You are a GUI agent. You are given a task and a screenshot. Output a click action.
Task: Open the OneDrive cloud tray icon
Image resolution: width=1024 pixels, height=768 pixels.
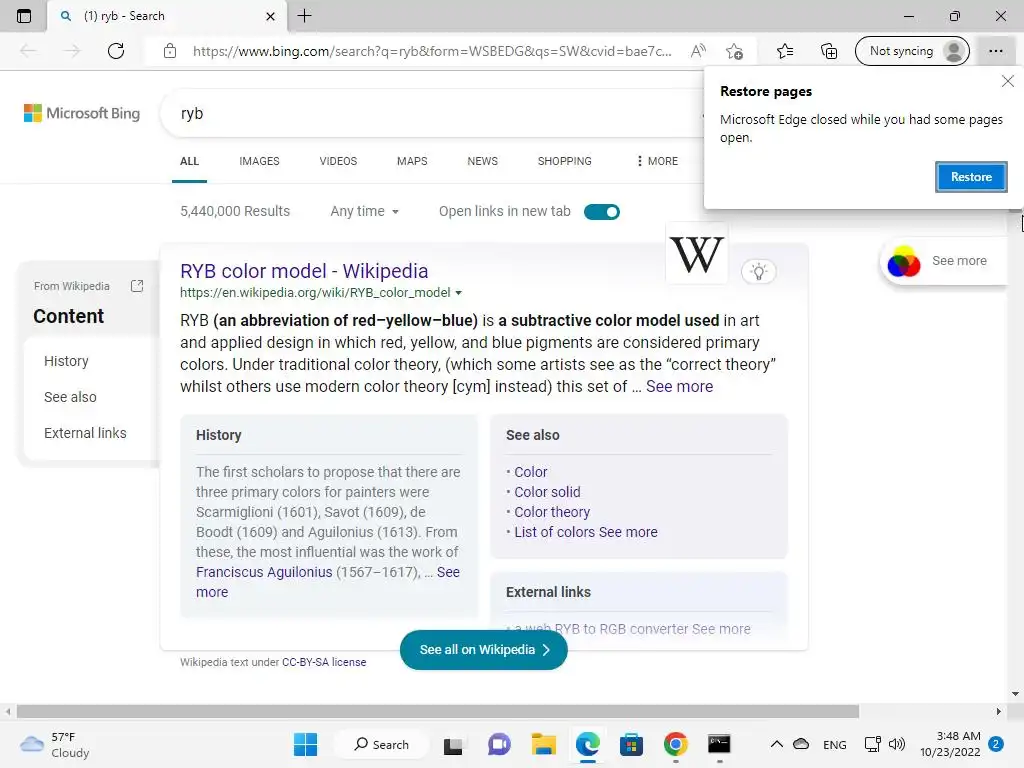[801, 744]
